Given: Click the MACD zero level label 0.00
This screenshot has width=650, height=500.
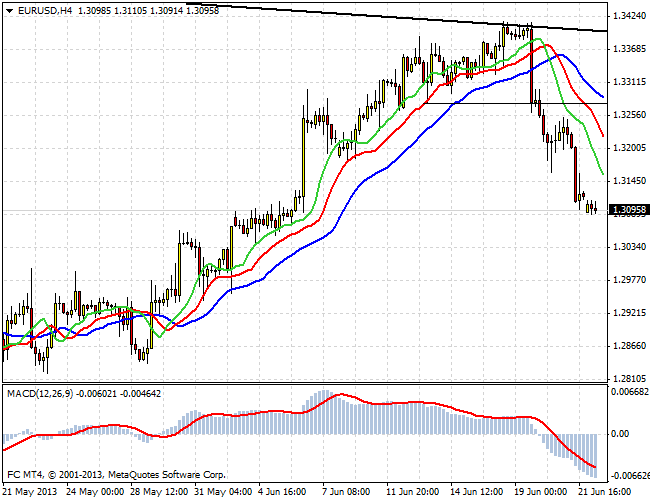Looking at the screenshot, I should 620,434.
